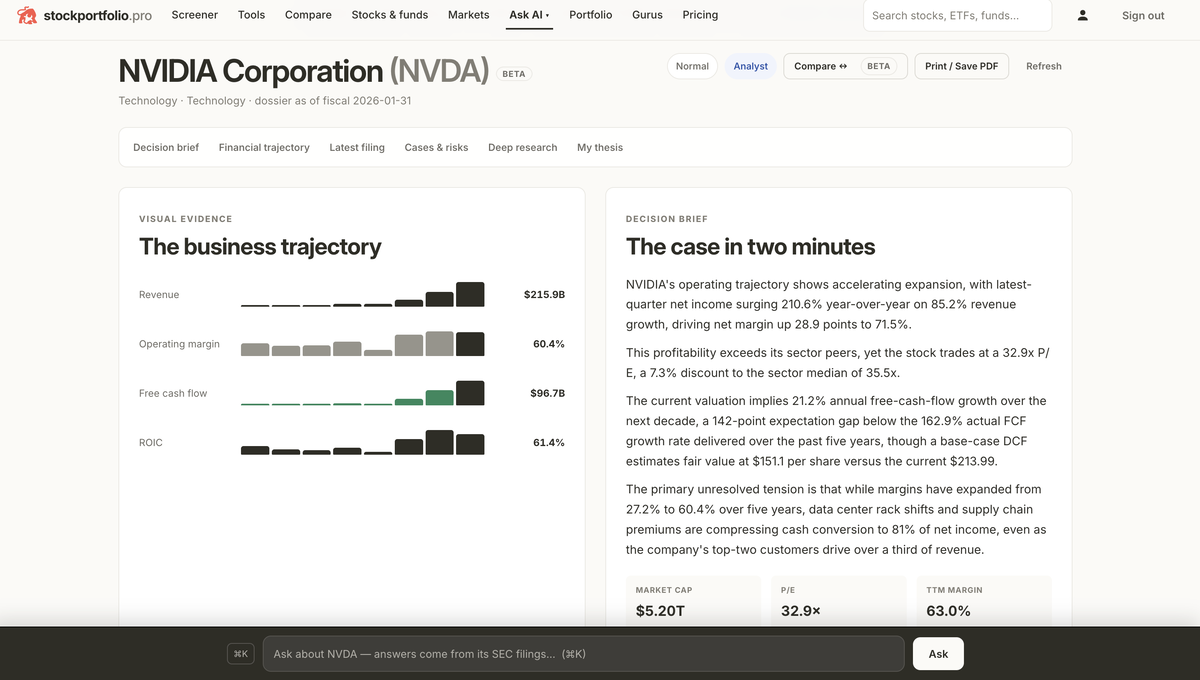
Task: Click the Free cash flow row label
Action: tap(173, 393)
